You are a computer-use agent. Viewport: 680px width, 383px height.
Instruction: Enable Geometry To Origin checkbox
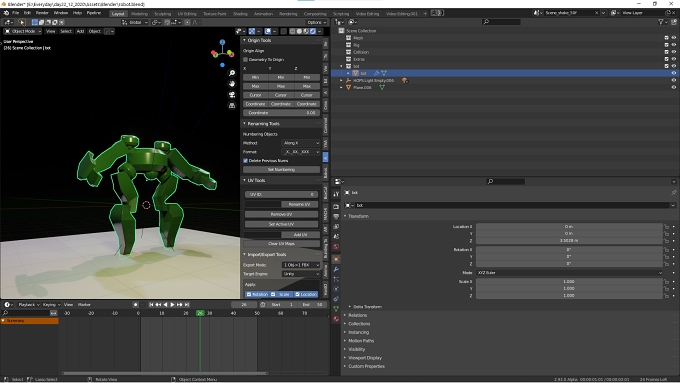click(245, 59)
